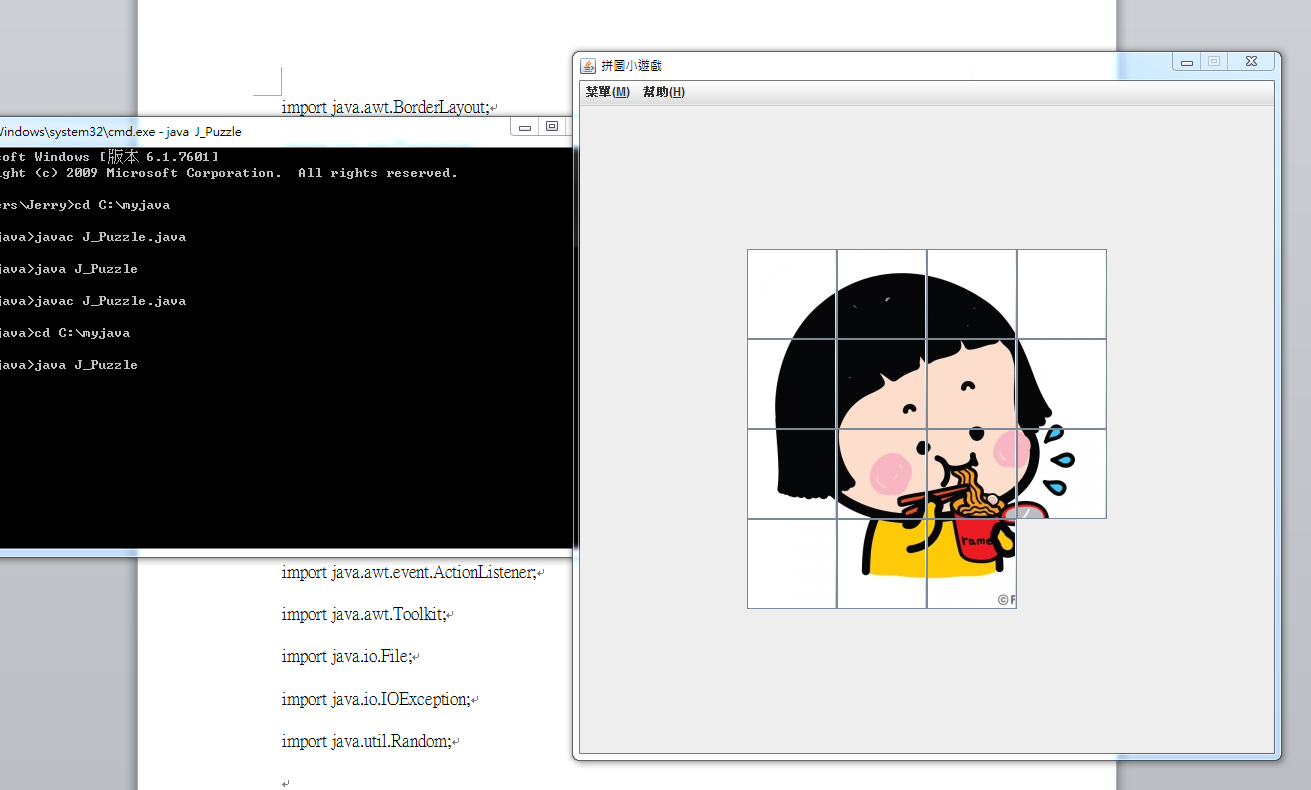Click the 拼圖小遊戲 window title text
The height and width of the screenshot is (790, 1311).
(631, 66)
